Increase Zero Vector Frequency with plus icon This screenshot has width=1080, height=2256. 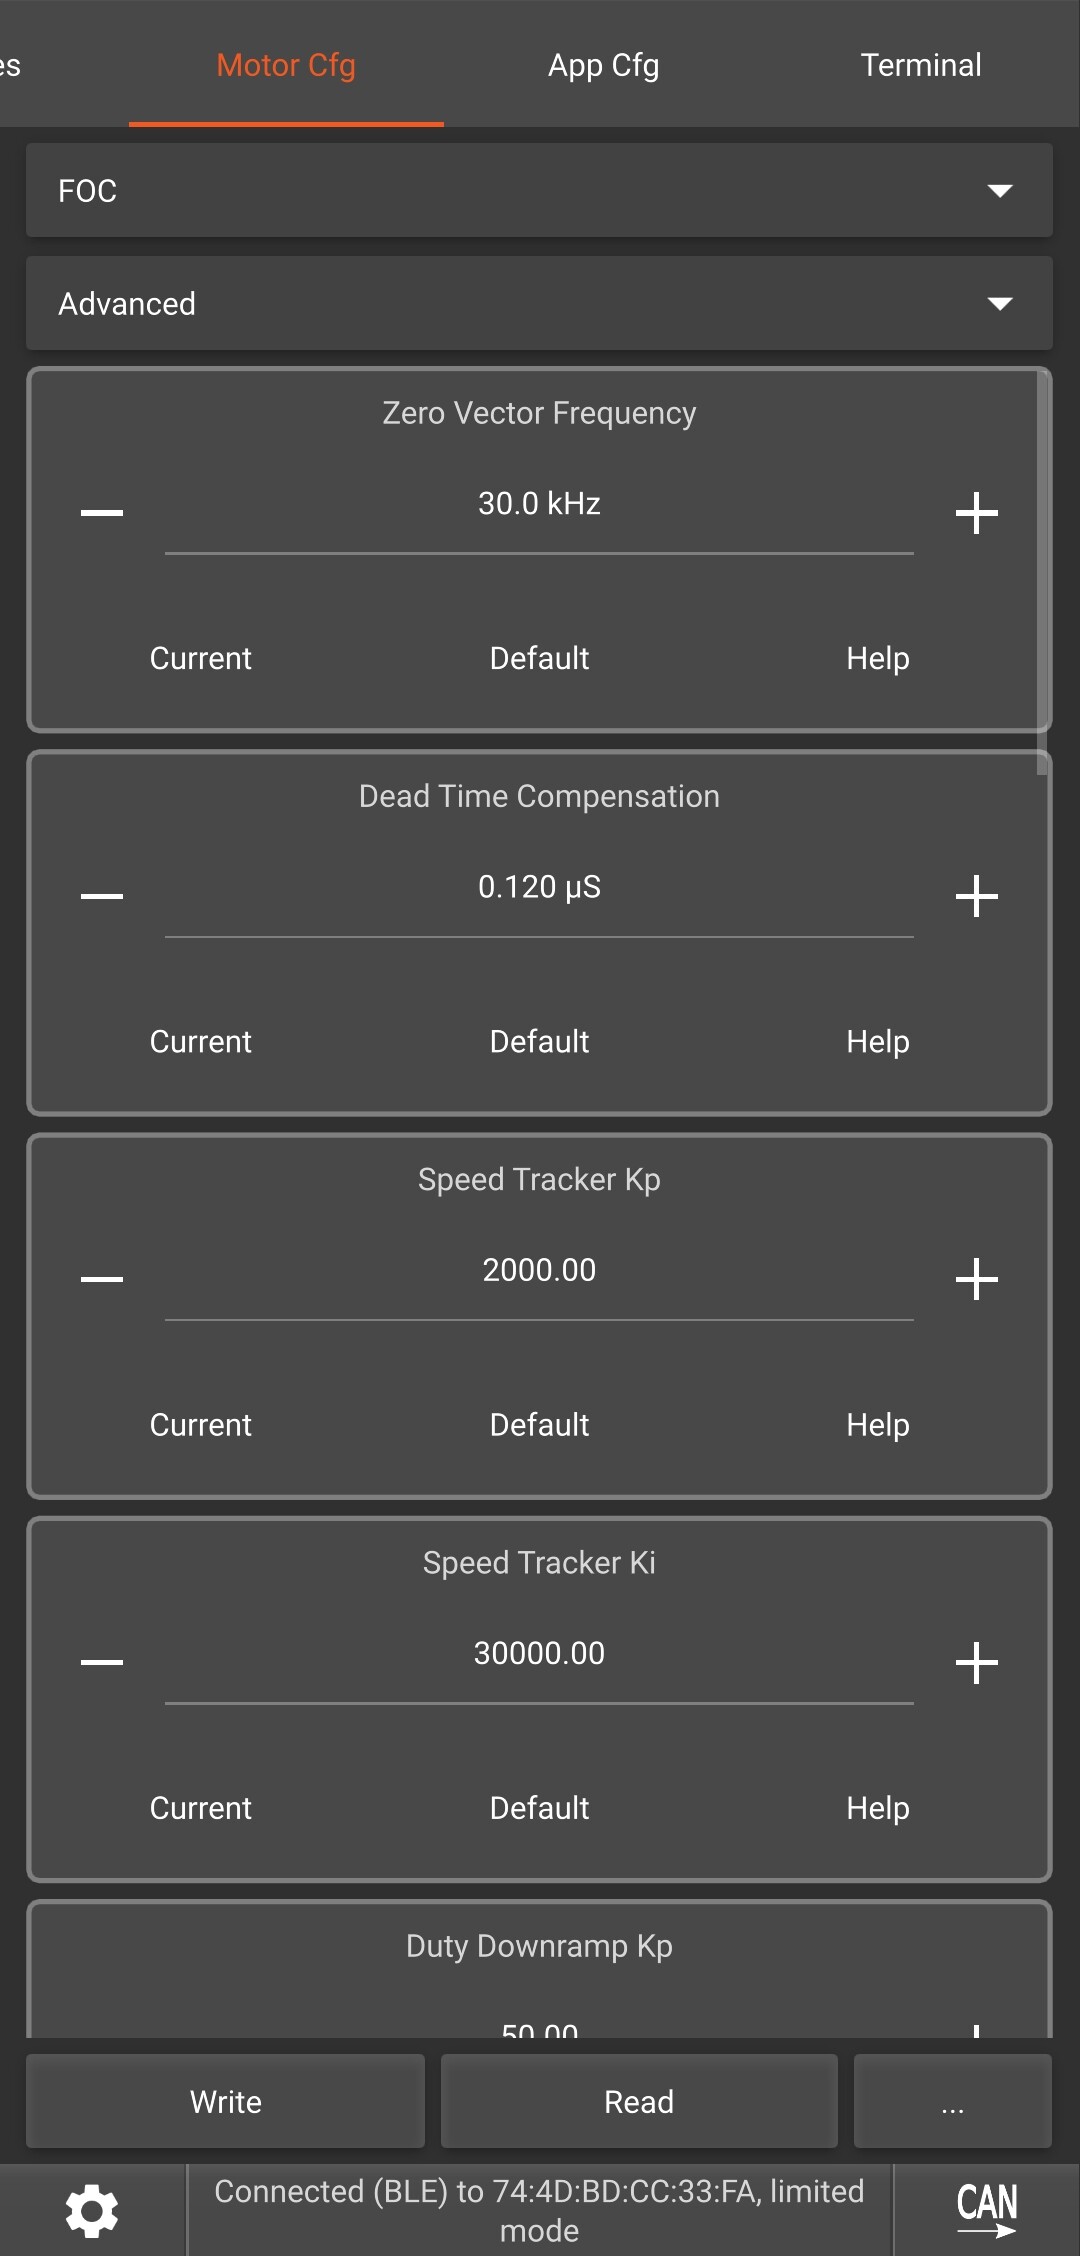pos(976,513)
